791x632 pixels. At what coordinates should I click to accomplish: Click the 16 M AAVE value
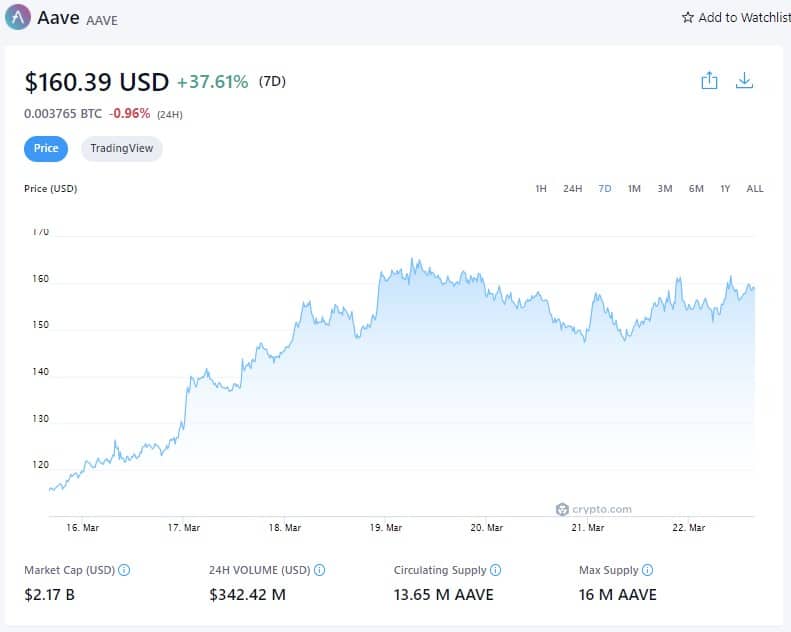tap(617, 595)
